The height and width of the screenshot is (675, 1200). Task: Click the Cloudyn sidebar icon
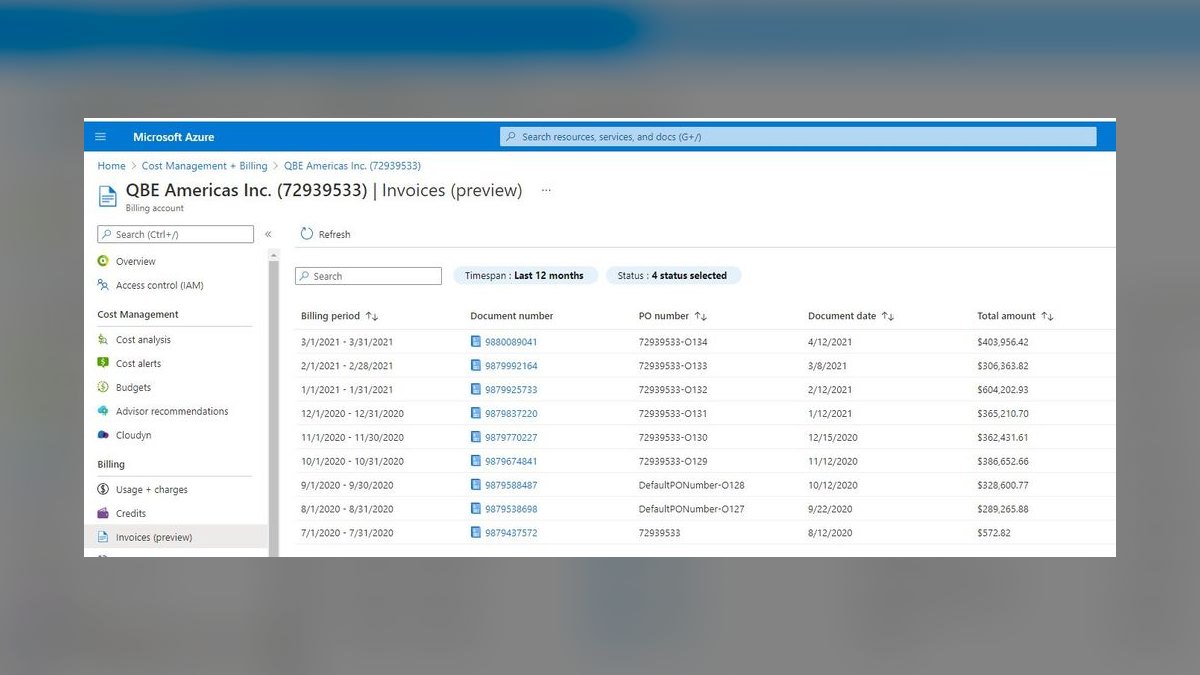point(103,436)
